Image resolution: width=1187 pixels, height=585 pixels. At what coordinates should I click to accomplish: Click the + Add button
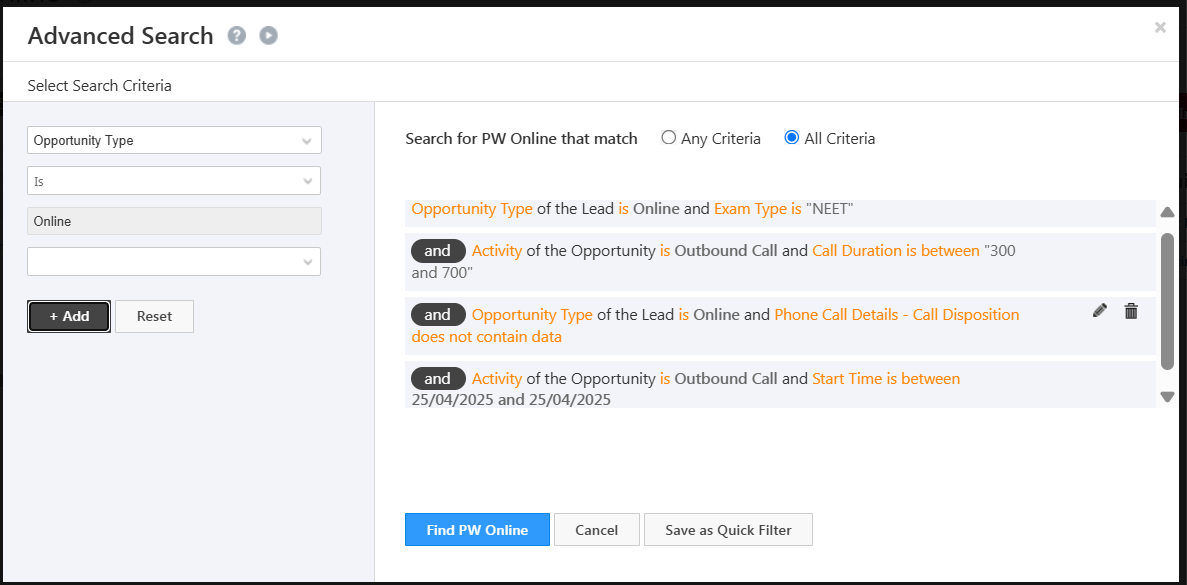click(69, 316)
